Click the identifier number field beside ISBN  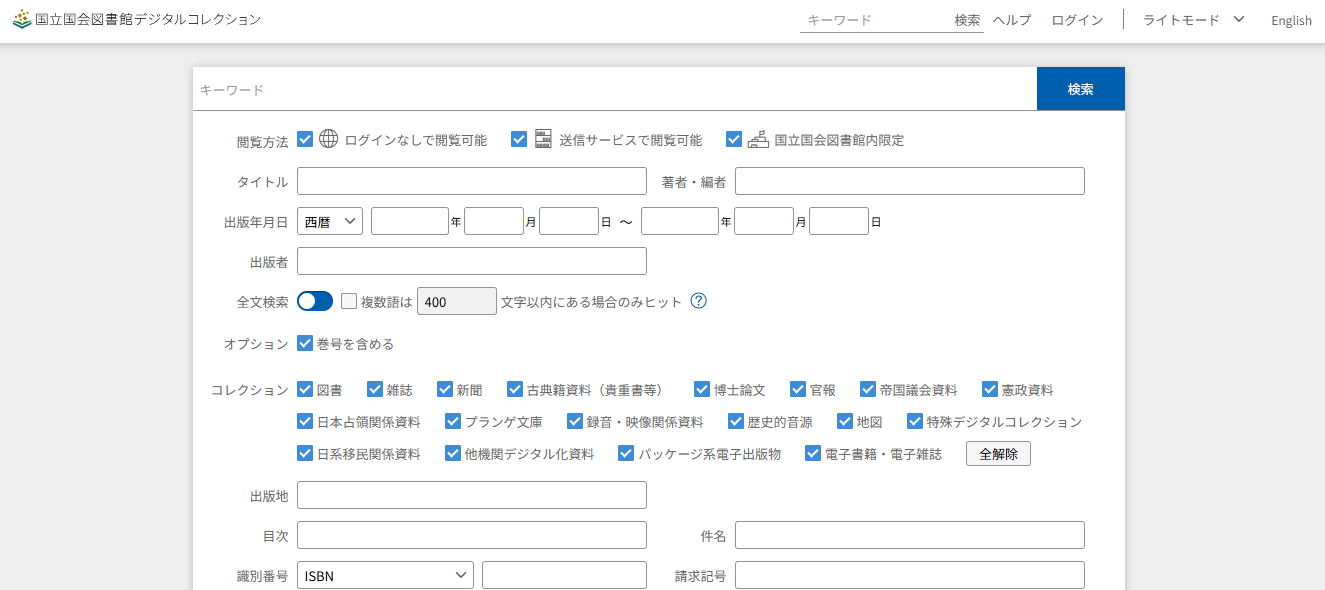(x=565, y=575)
